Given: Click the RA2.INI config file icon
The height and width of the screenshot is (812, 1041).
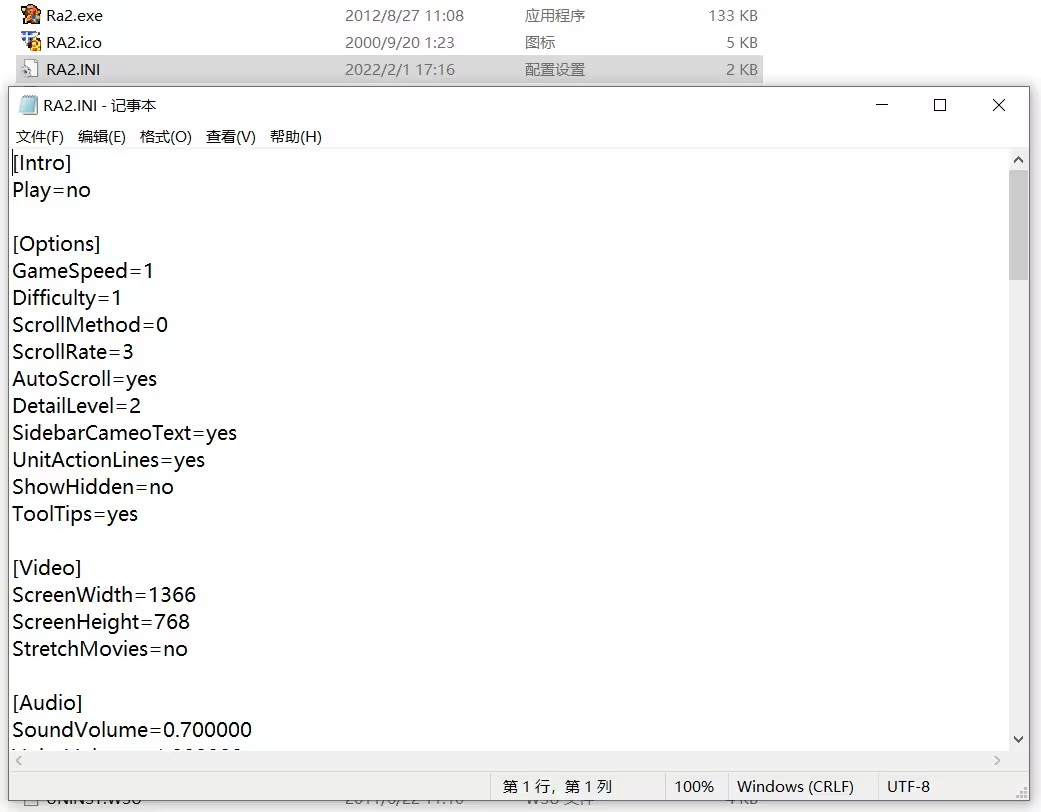Looking at the screenshot, I should click(29, 68).
